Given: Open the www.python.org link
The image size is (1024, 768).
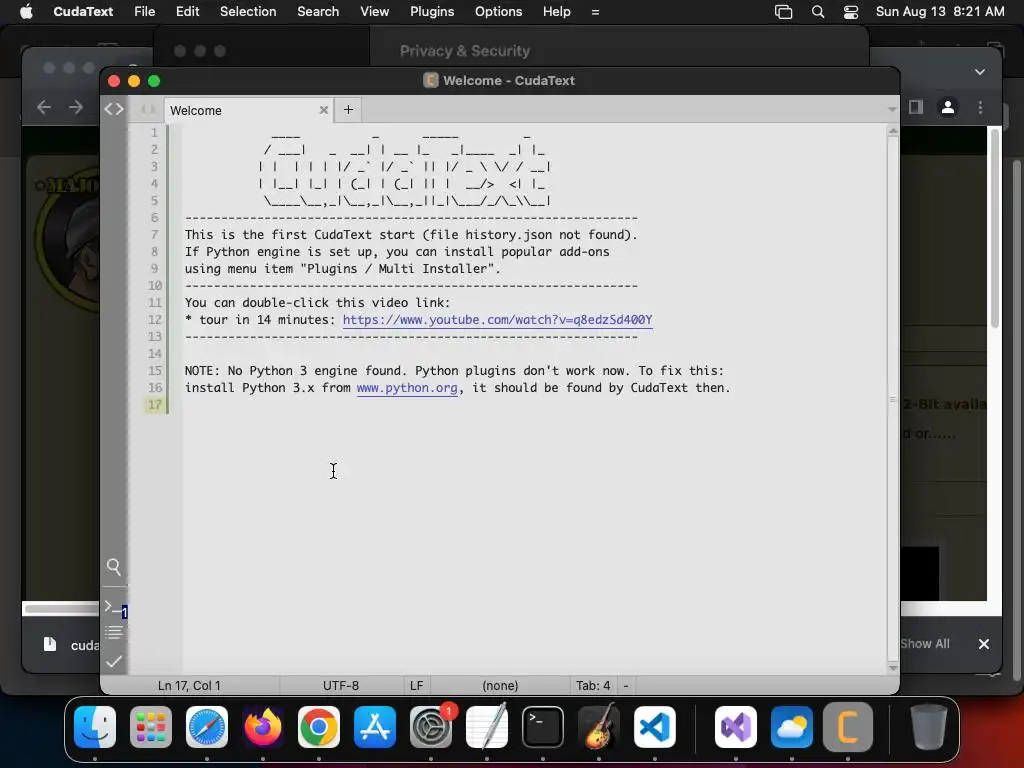Looking at the screenshot, I should [x=407, y=387].
